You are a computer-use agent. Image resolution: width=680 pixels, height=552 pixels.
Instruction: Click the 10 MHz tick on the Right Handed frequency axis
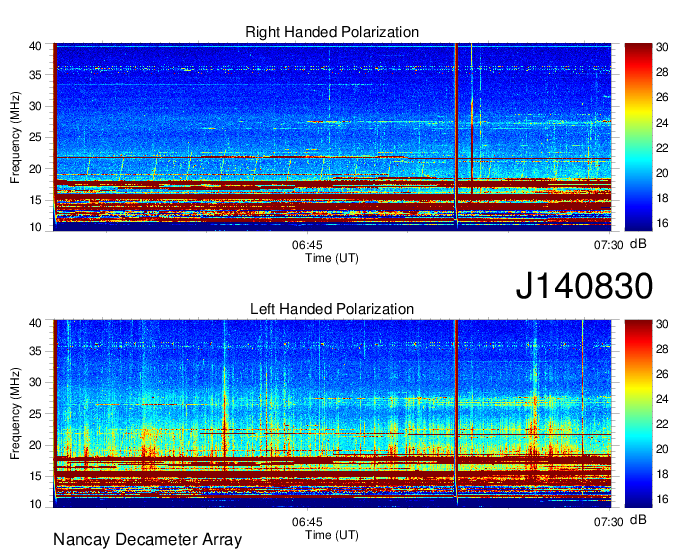coord(35,227)
